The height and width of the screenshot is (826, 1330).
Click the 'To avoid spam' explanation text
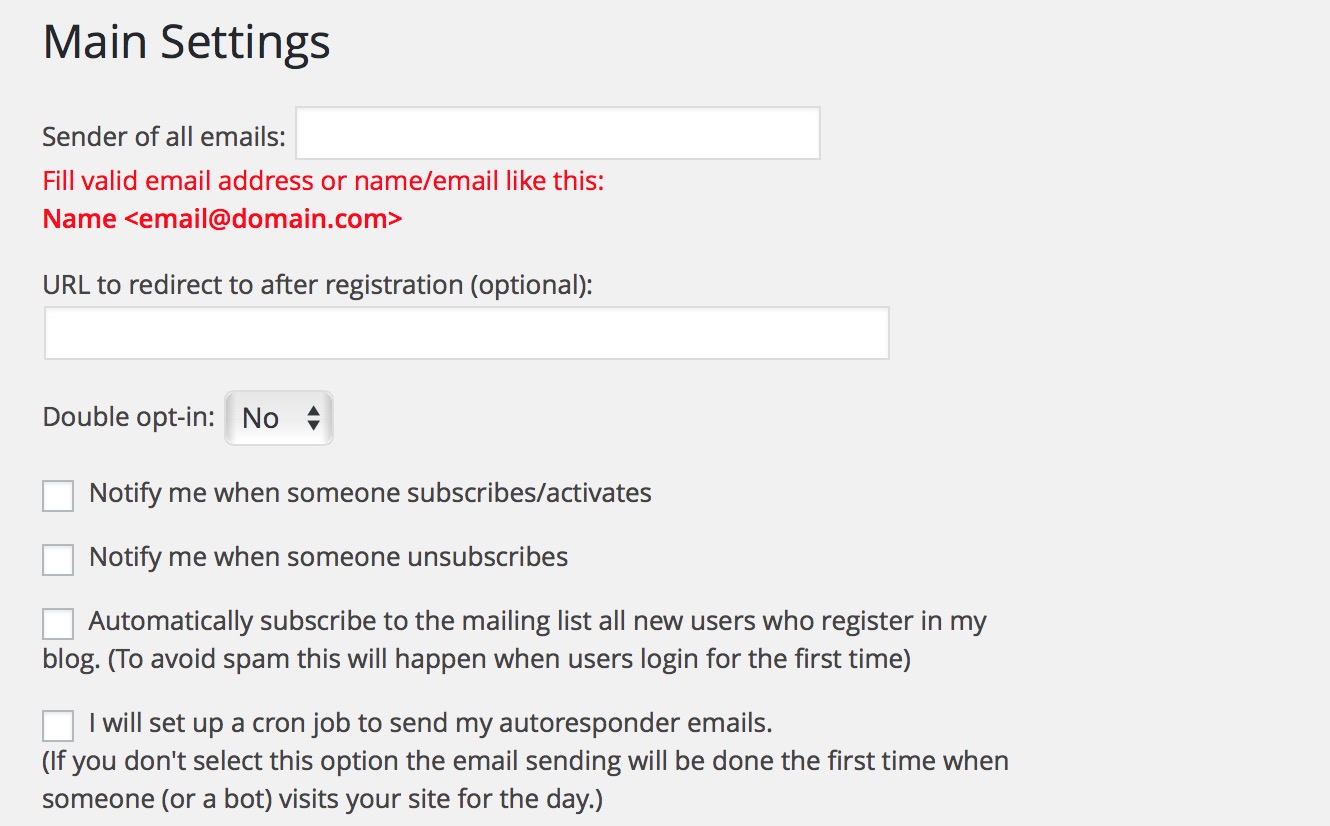(509, 661)
